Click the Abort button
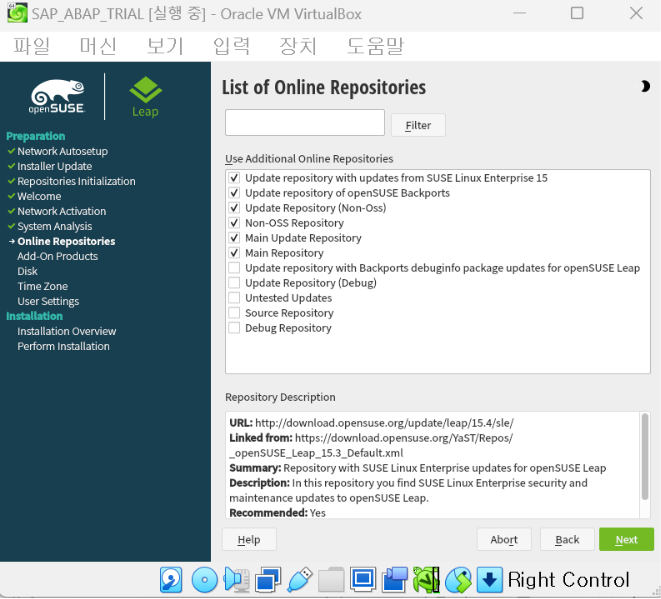 [x=504, y=540]
